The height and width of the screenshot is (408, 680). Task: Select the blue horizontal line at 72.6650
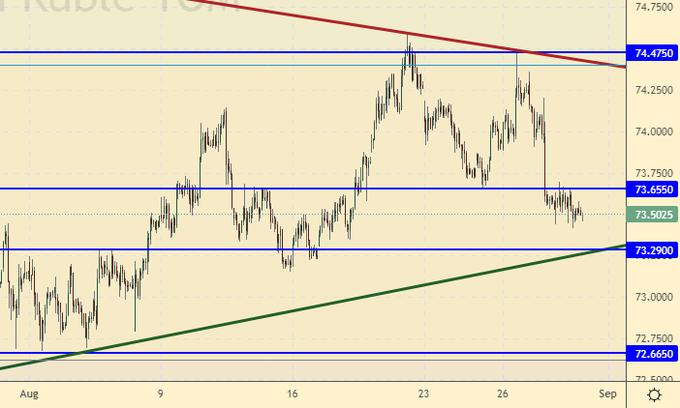tap(300, 353)
